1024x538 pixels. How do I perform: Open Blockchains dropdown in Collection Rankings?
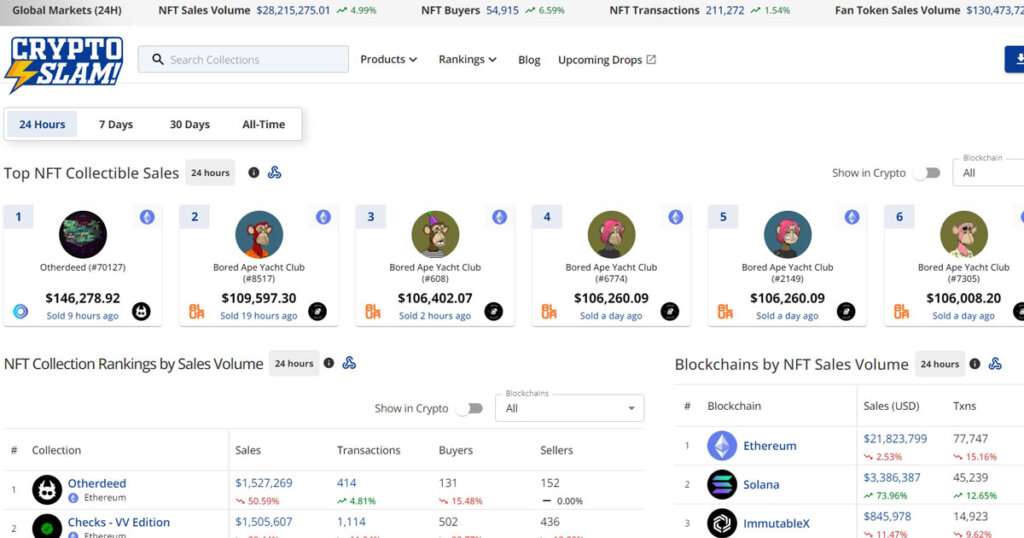(x=569, y=408)
